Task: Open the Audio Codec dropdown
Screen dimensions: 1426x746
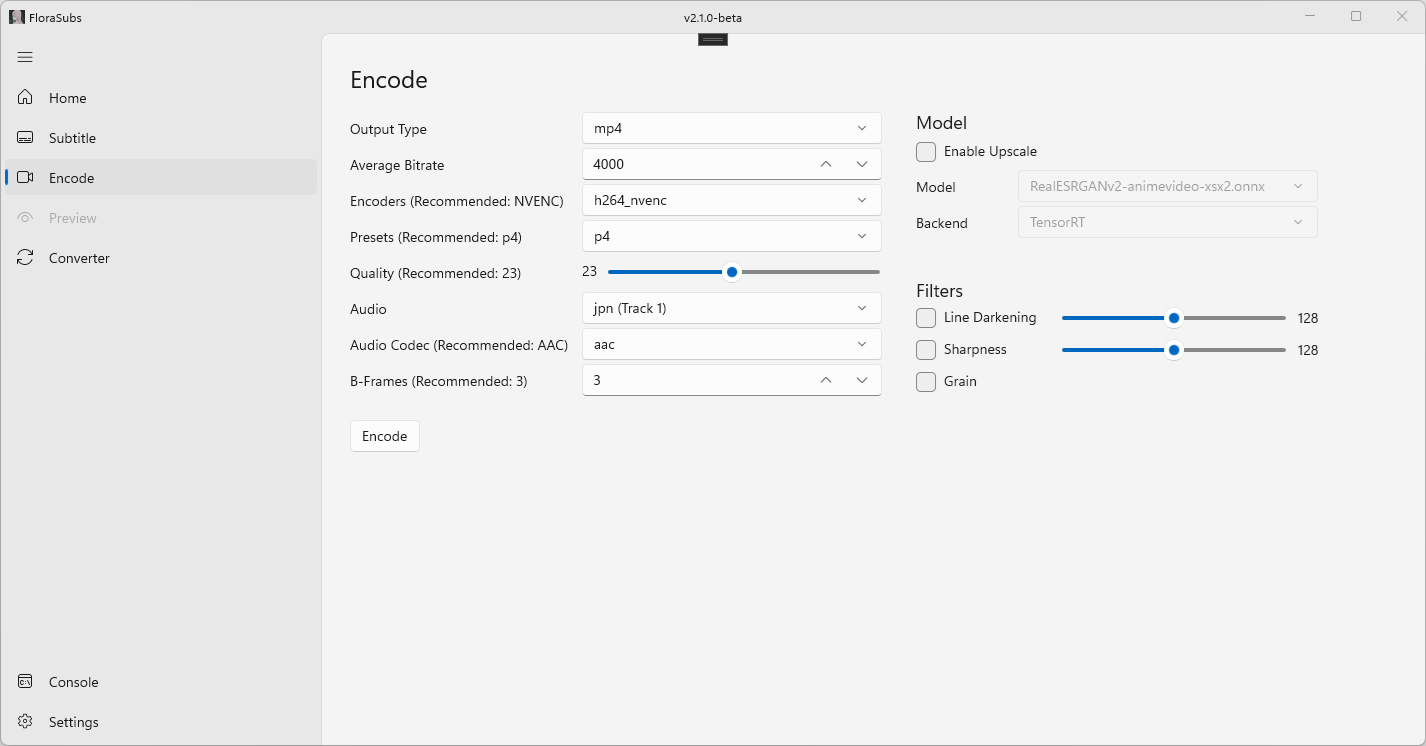Action: pyautogui.click(x=731, y=344)
